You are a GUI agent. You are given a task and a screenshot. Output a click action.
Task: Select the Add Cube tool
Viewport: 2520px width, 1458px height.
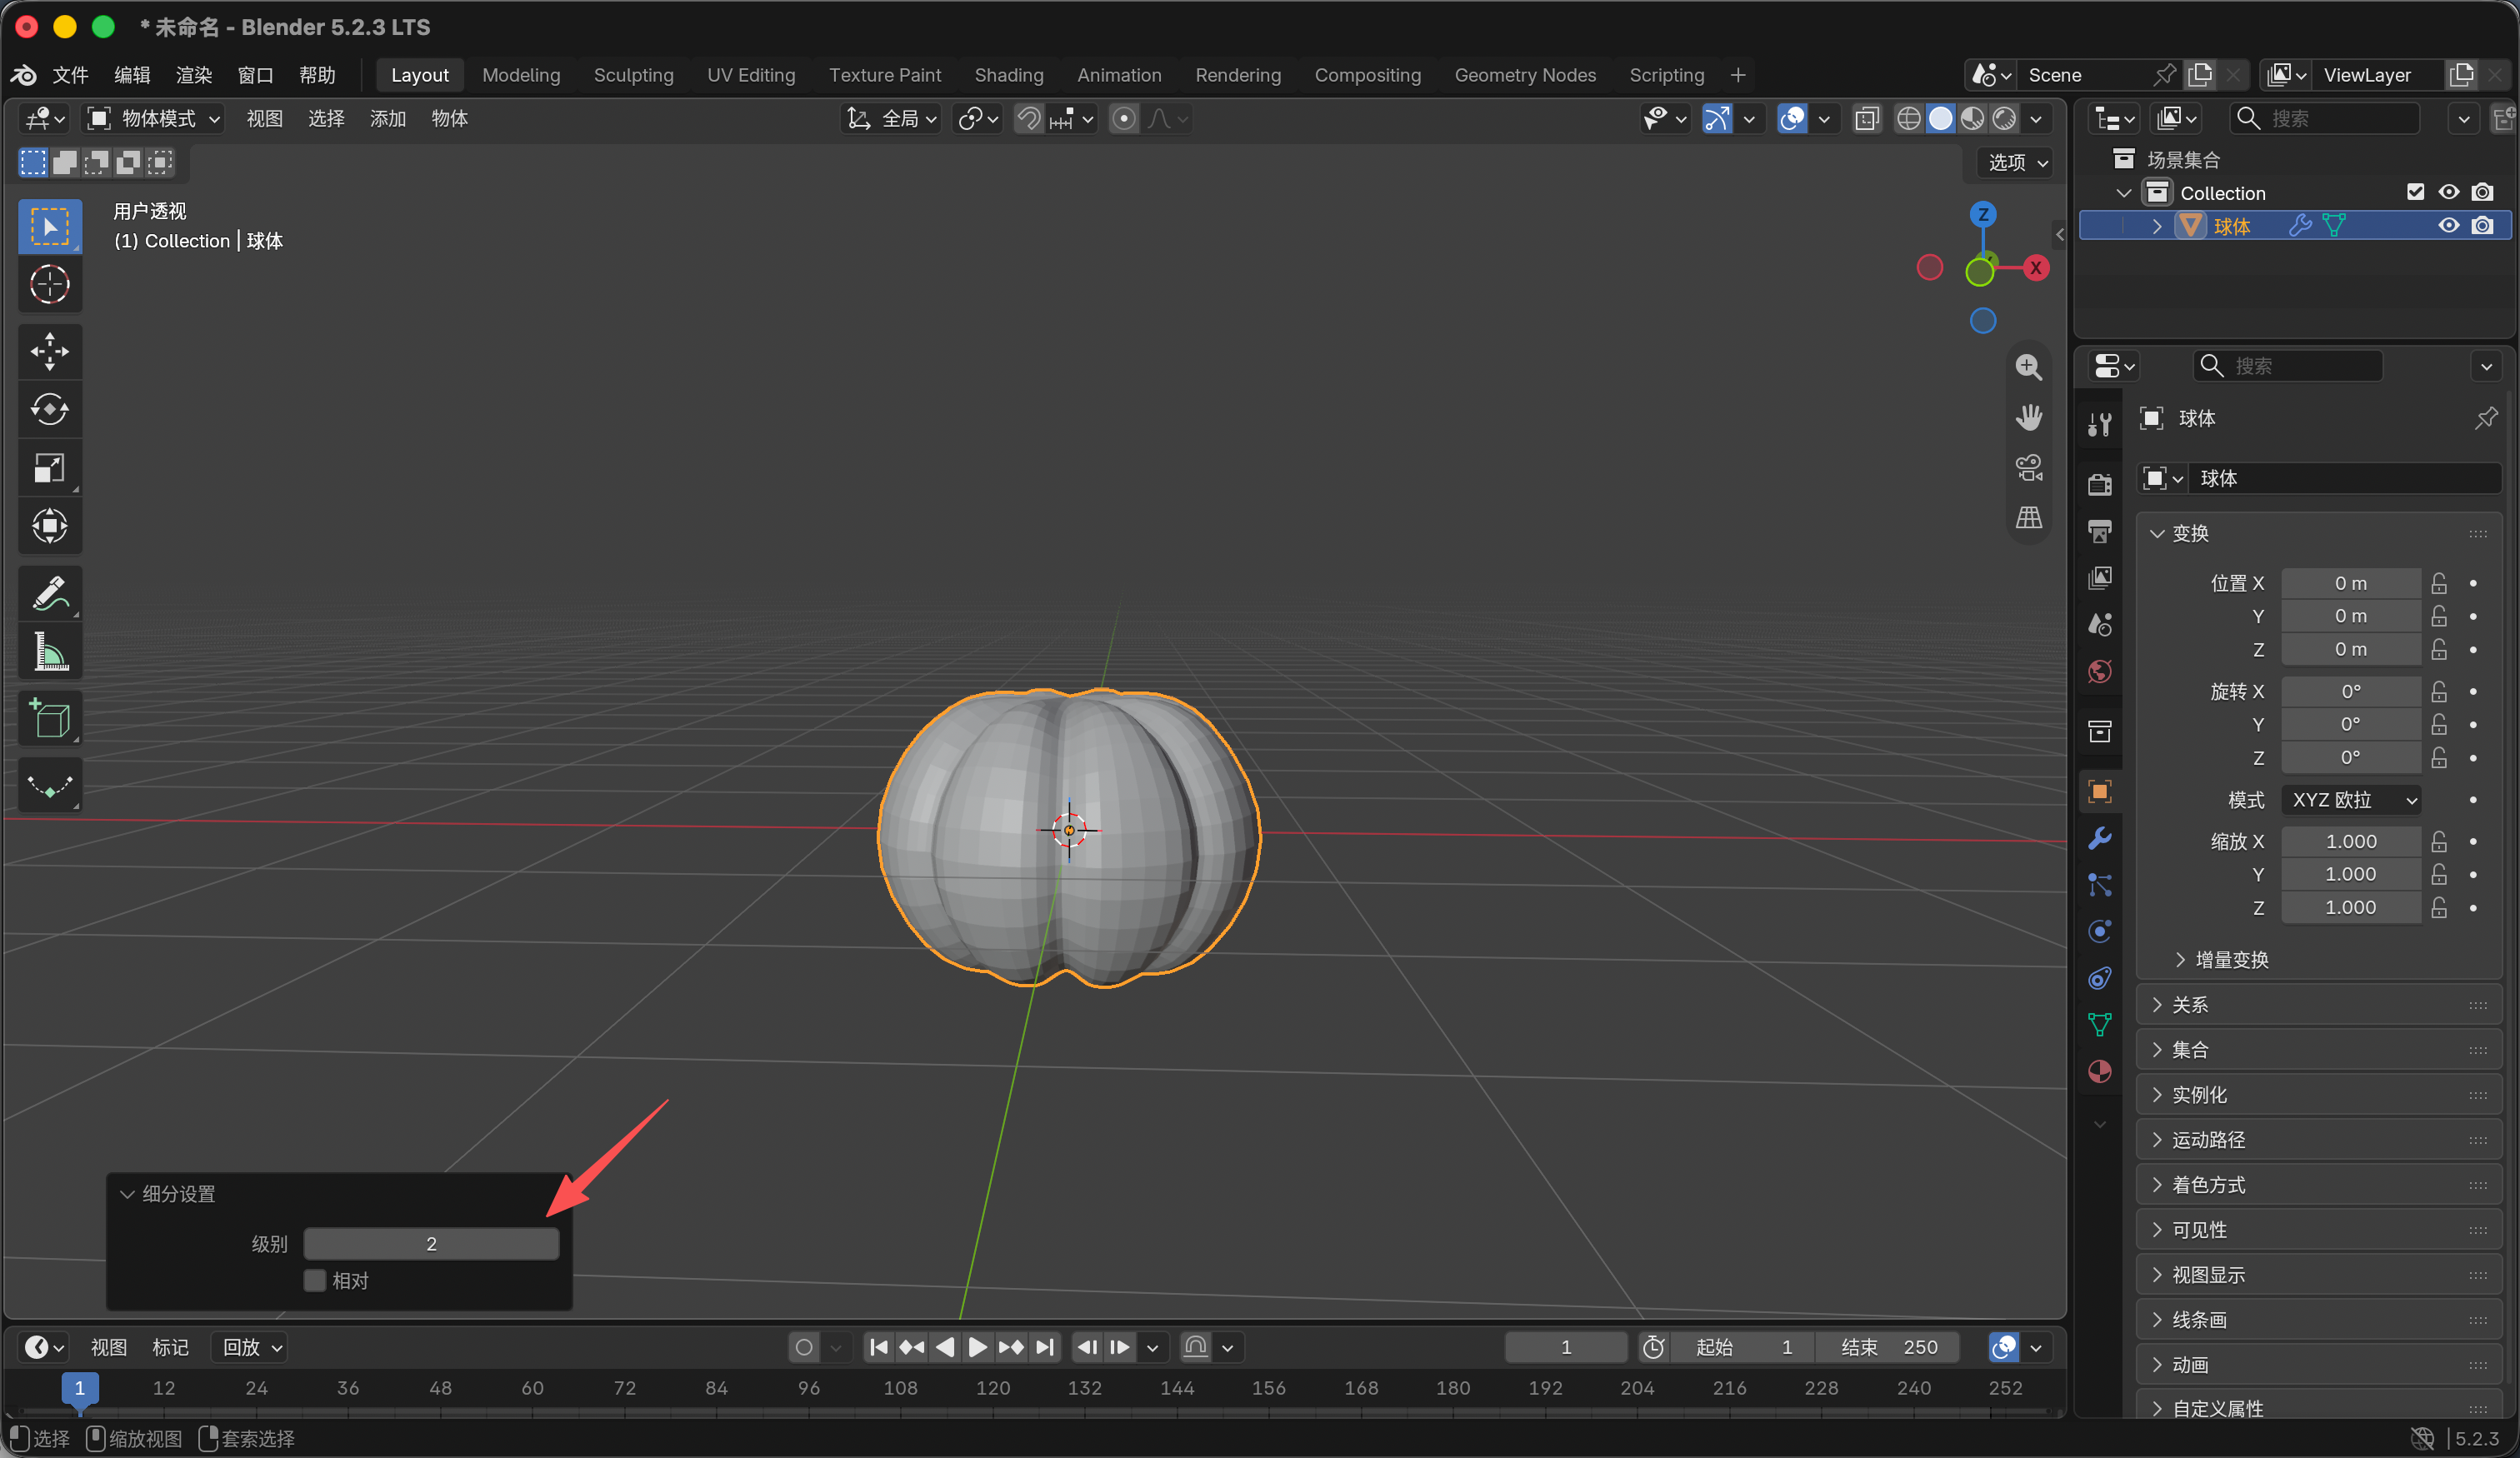[x=50, y=718]
